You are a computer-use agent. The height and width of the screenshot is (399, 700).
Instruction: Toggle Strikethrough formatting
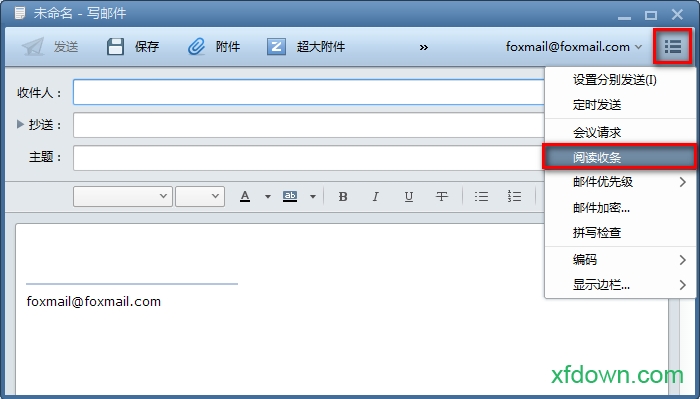[x=442, y=196]
